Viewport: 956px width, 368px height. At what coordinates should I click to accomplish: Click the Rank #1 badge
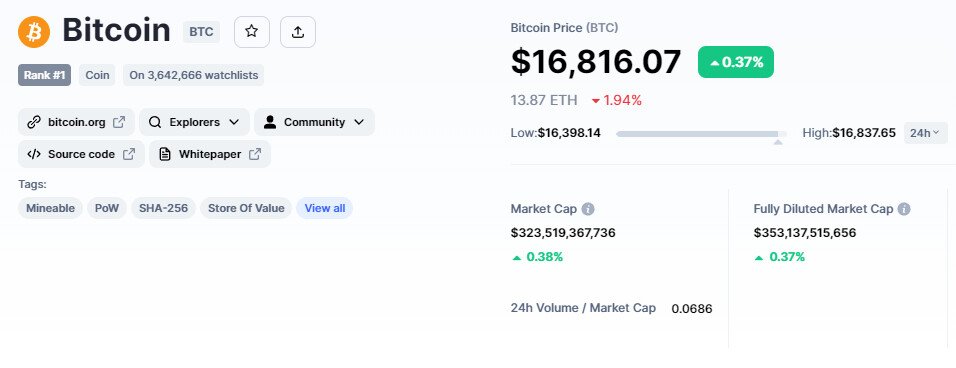pyautogui.click(x=45, y=76)
